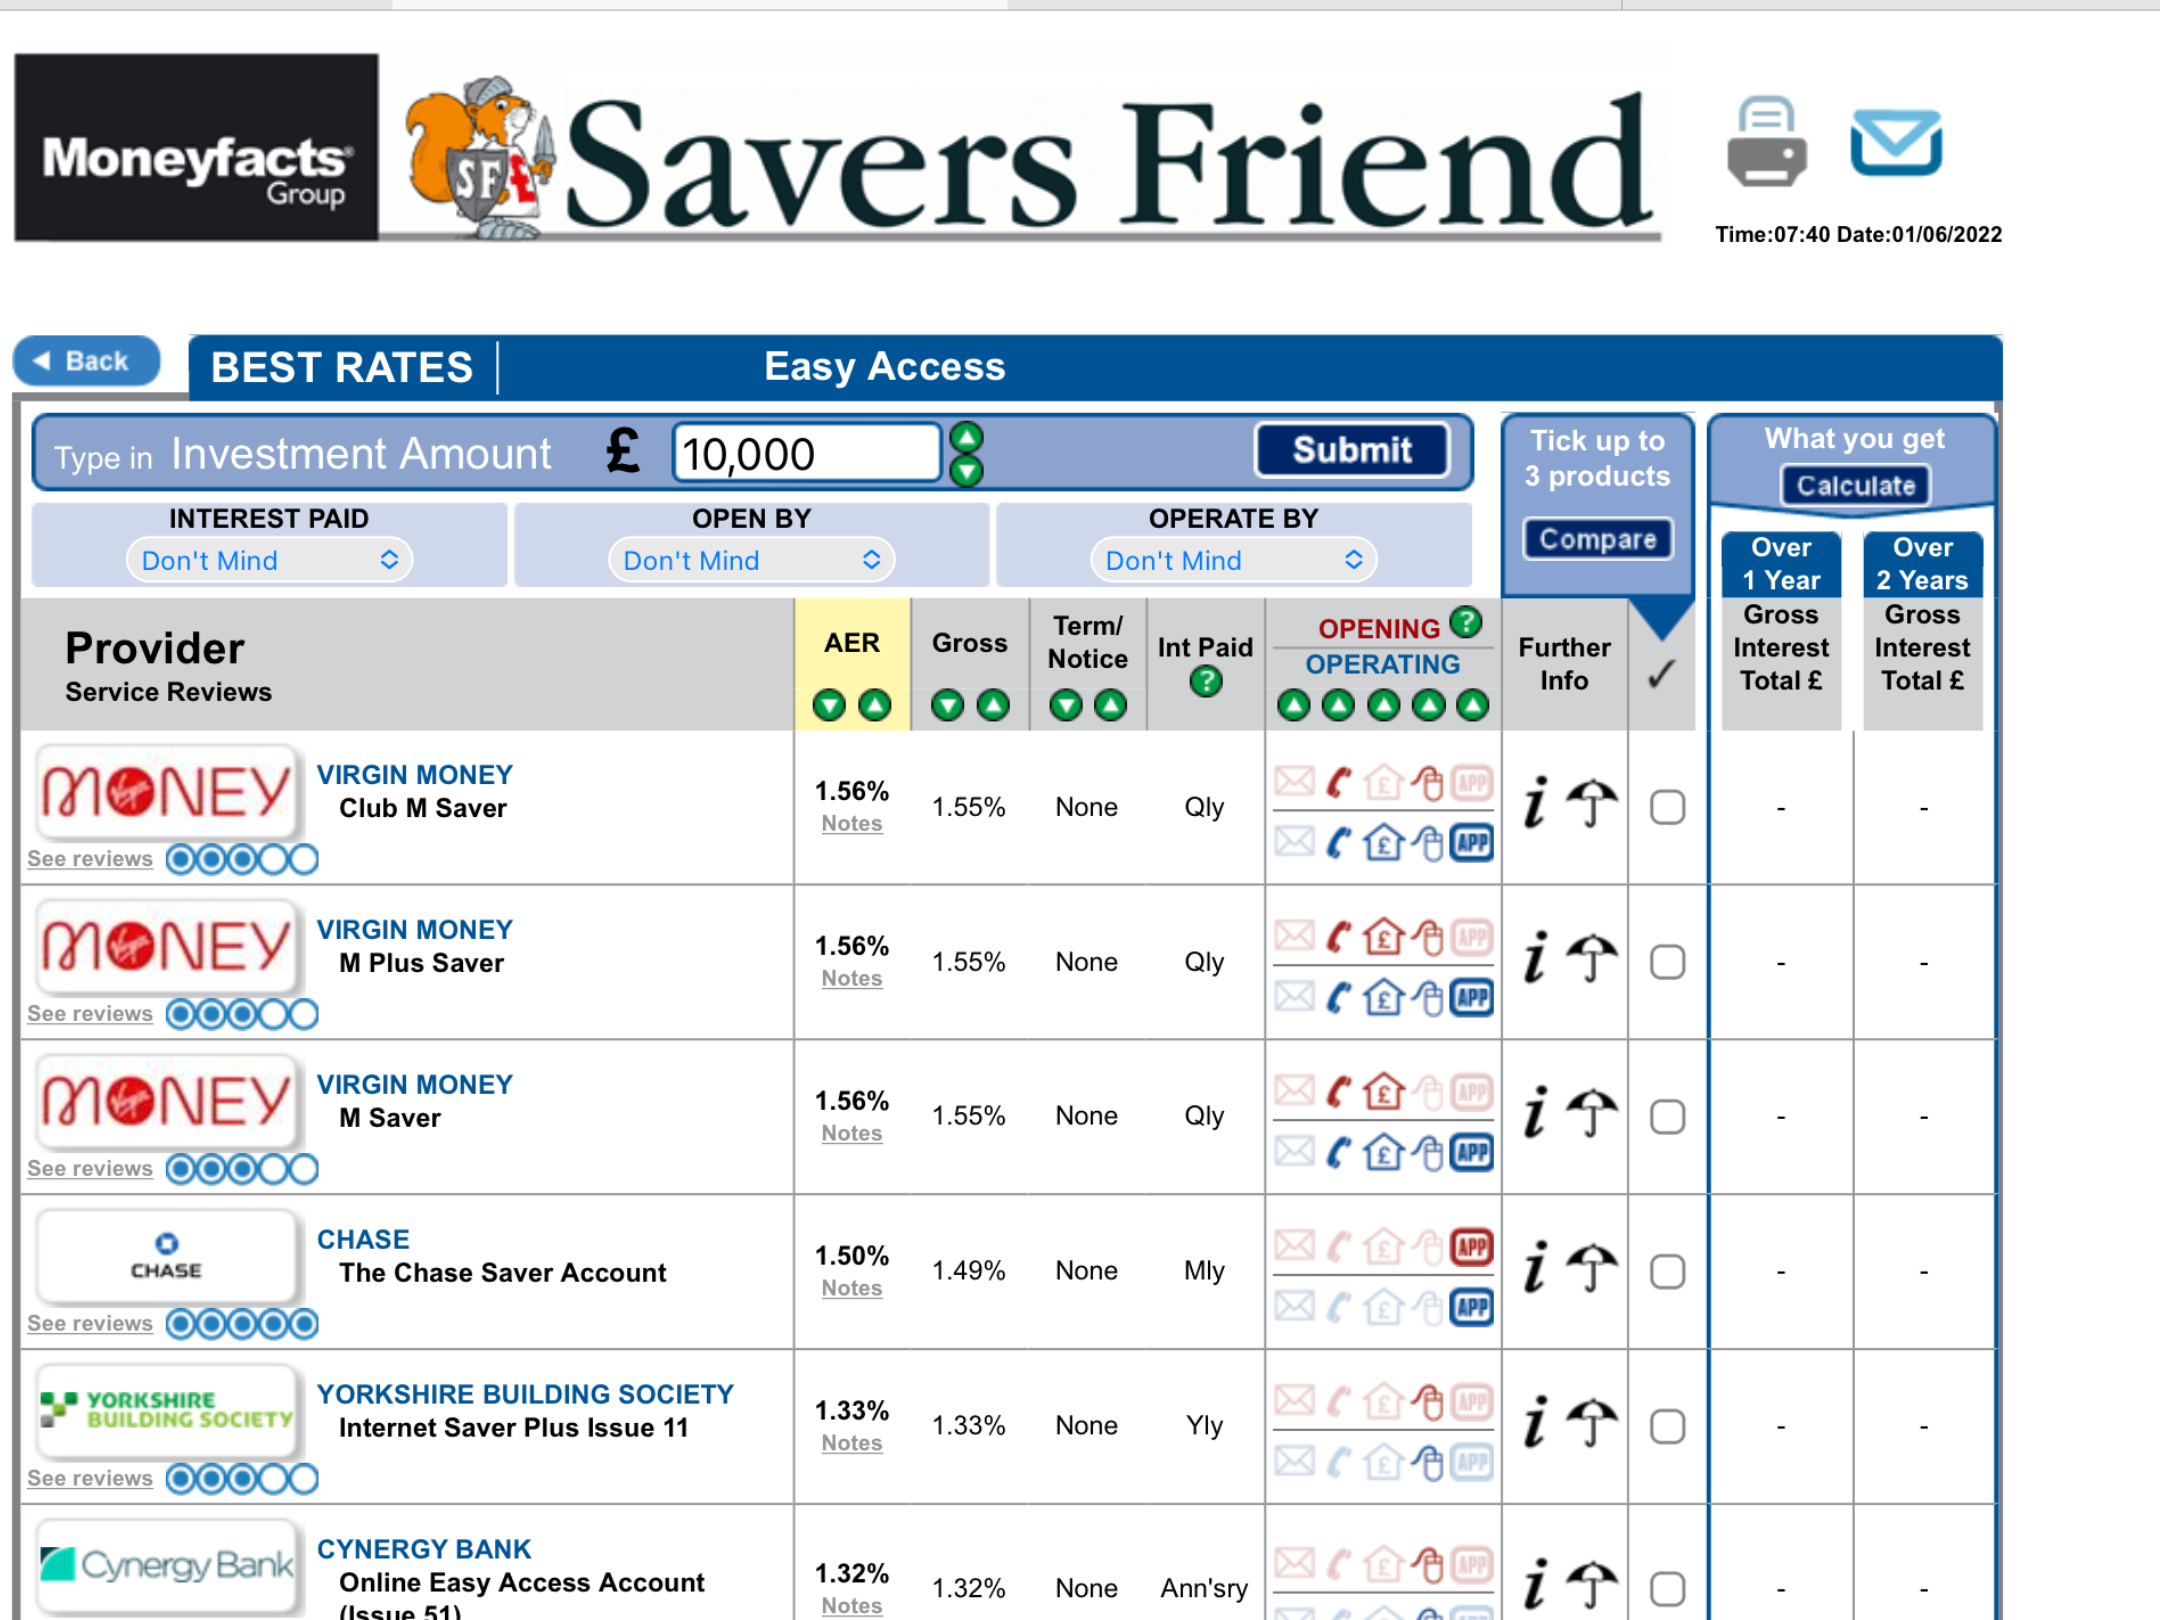Sort Term/Notice column ascending arrow
2160x1620 pixels.
[1111, 705]
